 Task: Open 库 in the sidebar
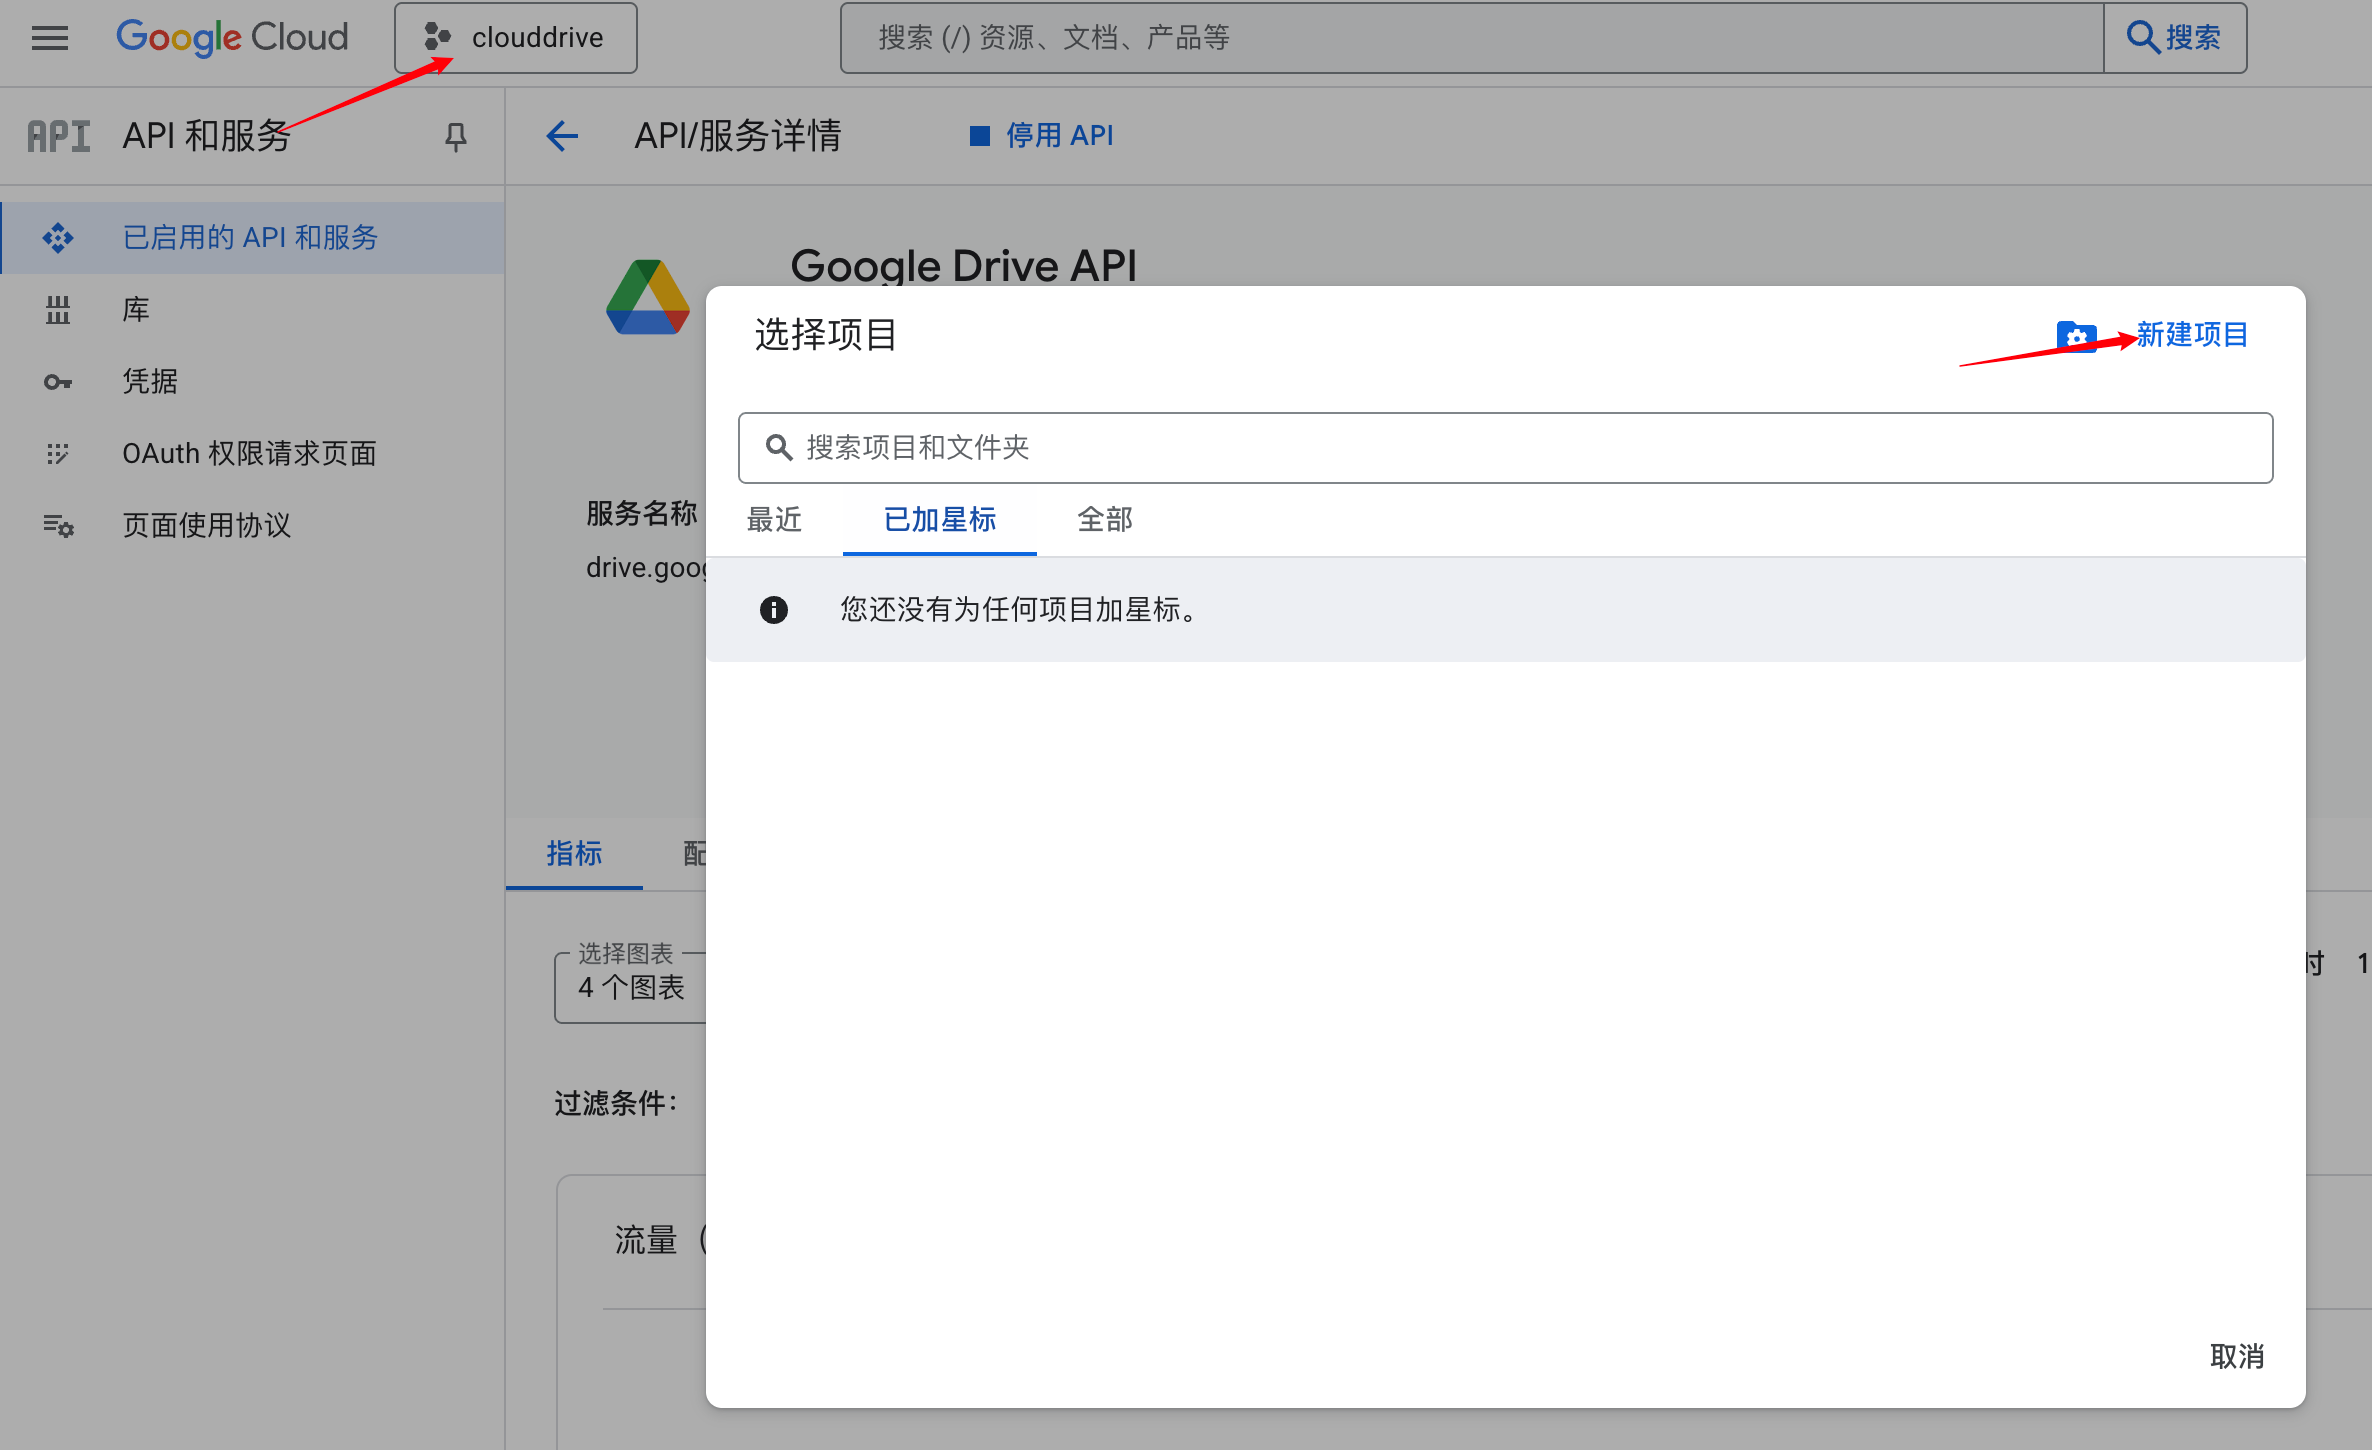(x=252, y=310)
